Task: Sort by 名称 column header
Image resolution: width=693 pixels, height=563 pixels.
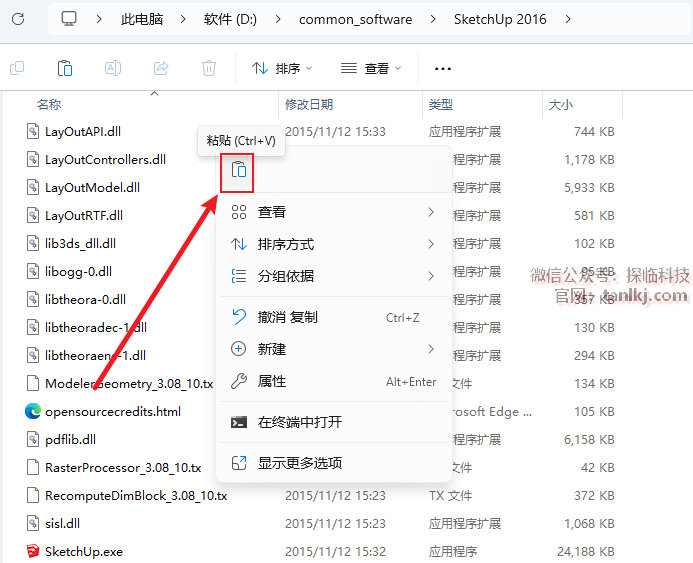Action: tap(49, 105)
